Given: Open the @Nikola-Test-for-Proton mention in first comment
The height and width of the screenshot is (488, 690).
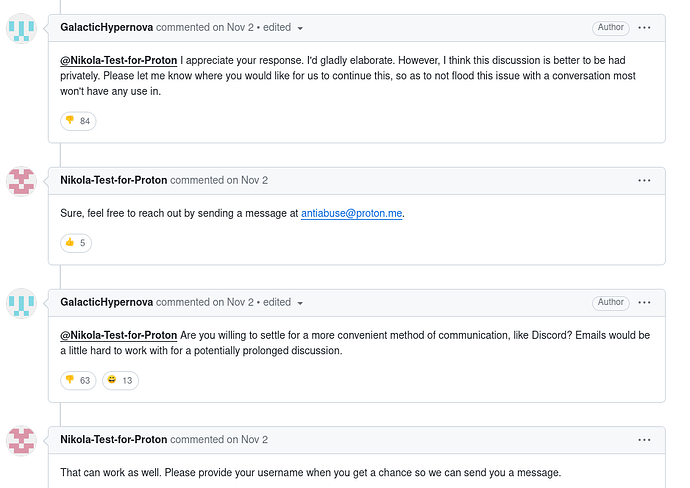Looking at the screenshot, I should (119, 60).
